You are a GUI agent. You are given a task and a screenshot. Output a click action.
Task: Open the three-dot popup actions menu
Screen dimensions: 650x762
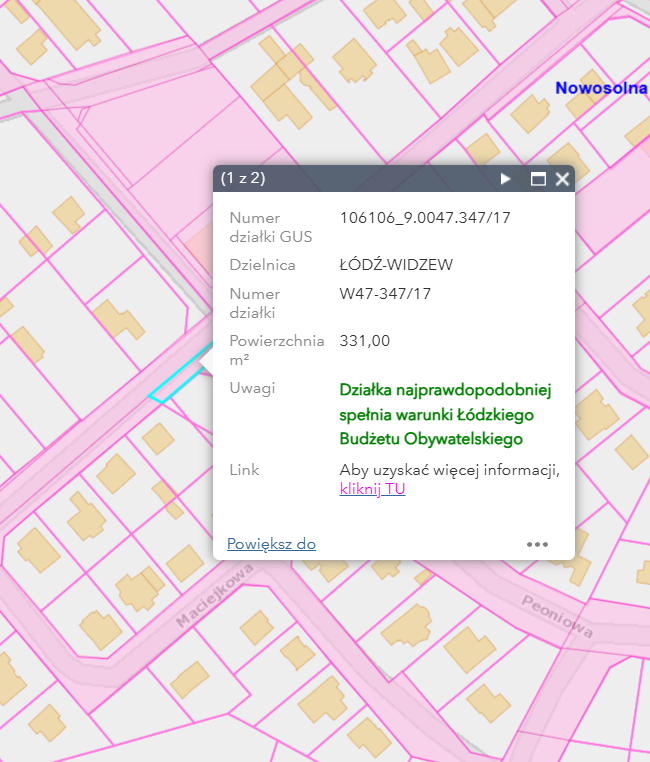click(x=538, y=545)
